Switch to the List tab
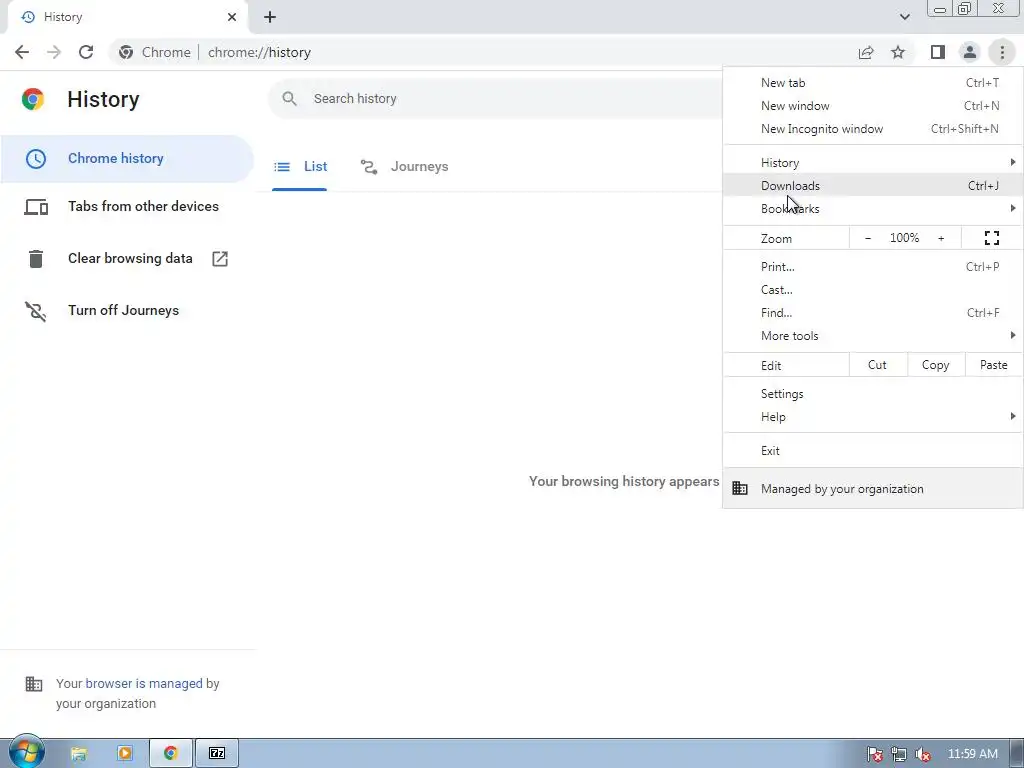Screen dimensions: 1024x768 coord(300,167)
